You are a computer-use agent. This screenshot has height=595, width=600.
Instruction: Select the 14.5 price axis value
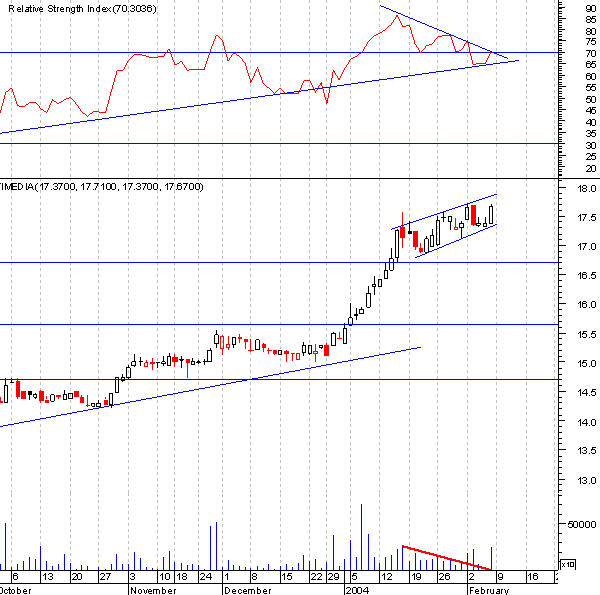587,392
